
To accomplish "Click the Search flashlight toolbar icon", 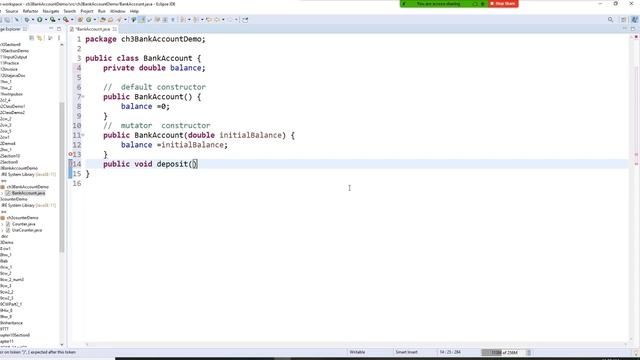I will 119,20.
